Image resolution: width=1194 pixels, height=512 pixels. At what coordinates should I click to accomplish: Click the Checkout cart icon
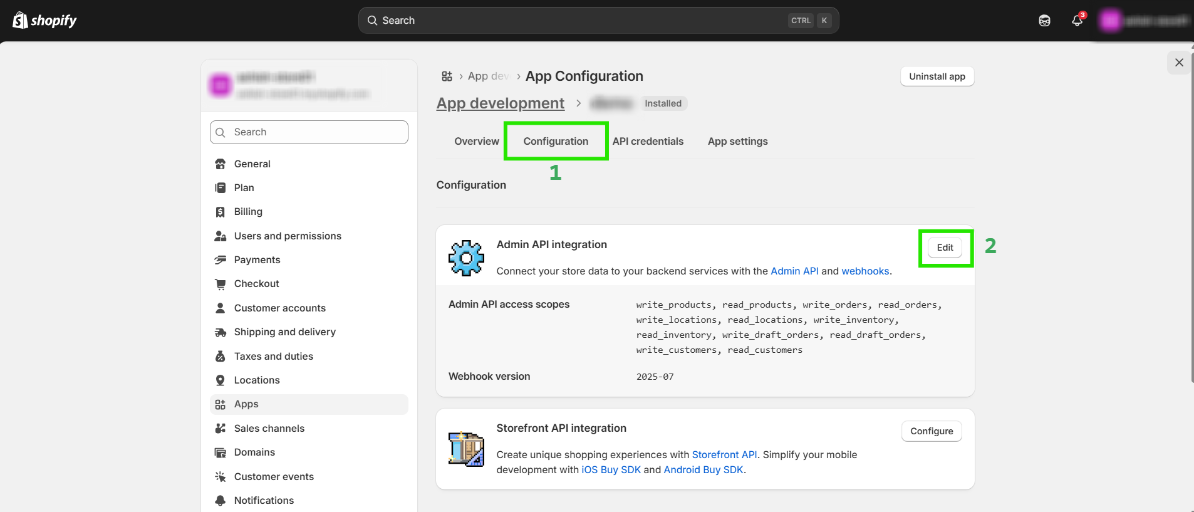click(220, 284)
